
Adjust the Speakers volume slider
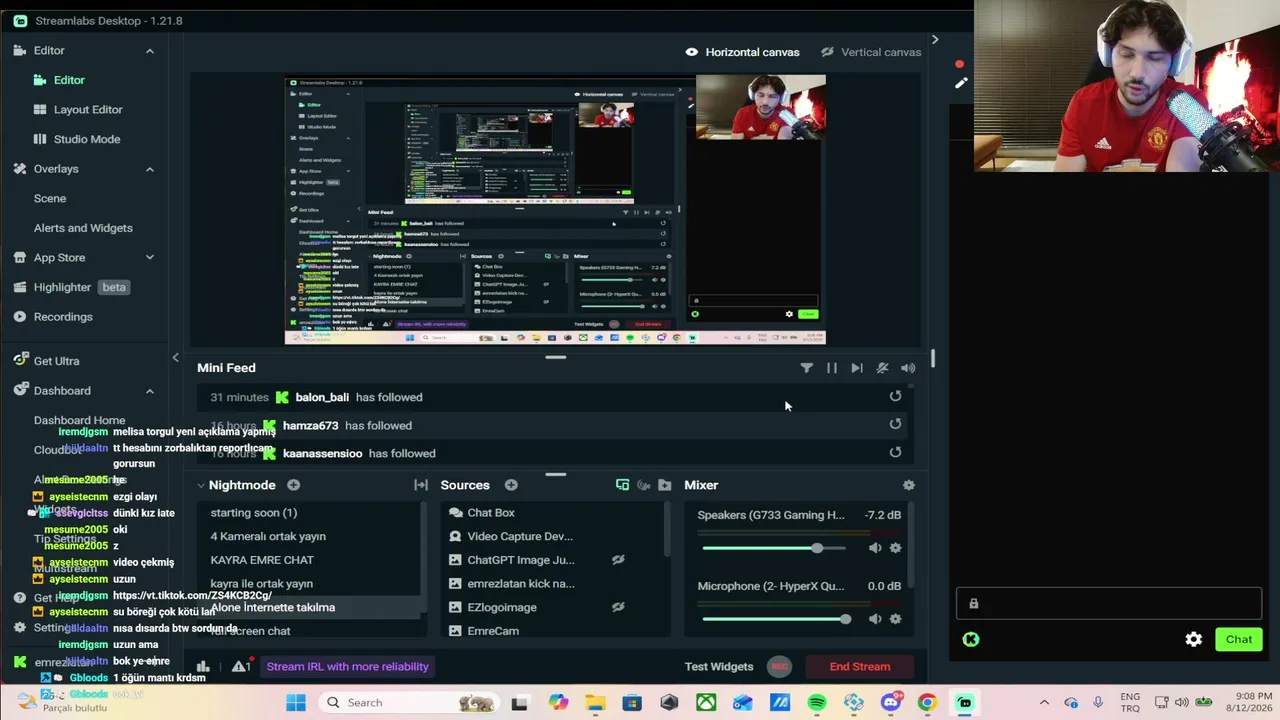[774, 548]
